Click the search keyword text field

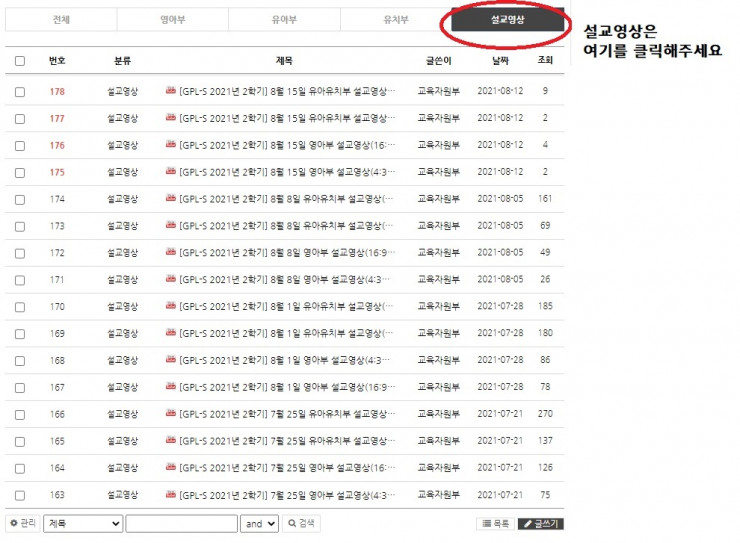pos(181,523)
